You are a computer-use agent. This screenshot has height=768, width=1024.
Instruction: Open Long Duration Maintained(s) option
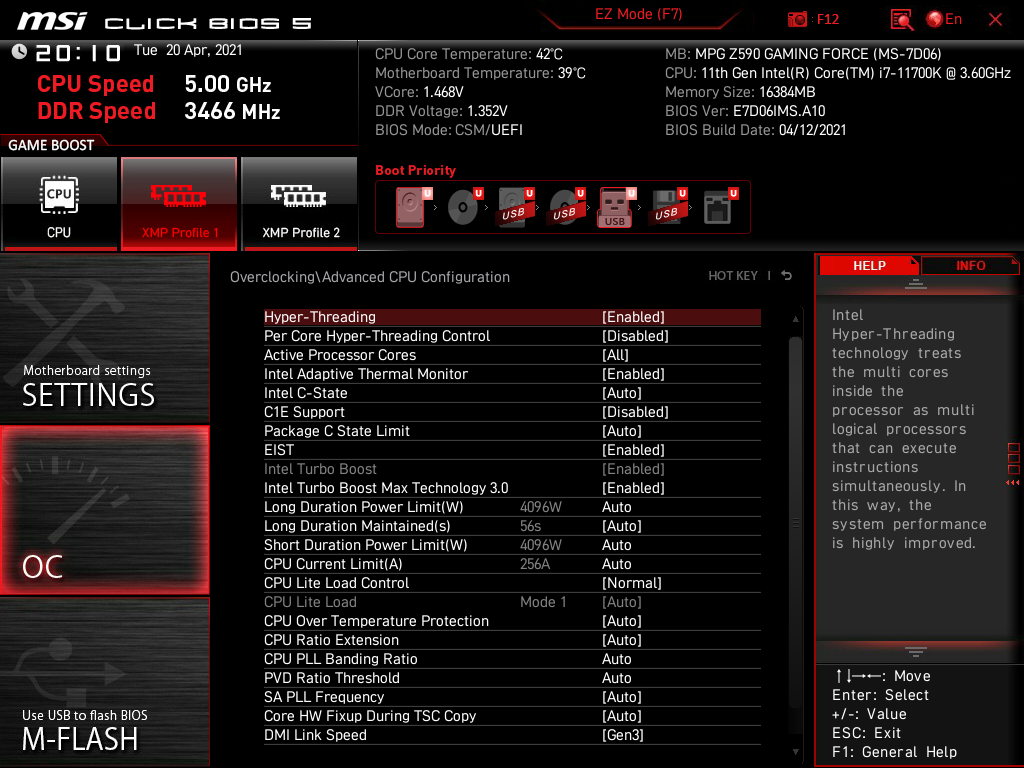point(512,526)
